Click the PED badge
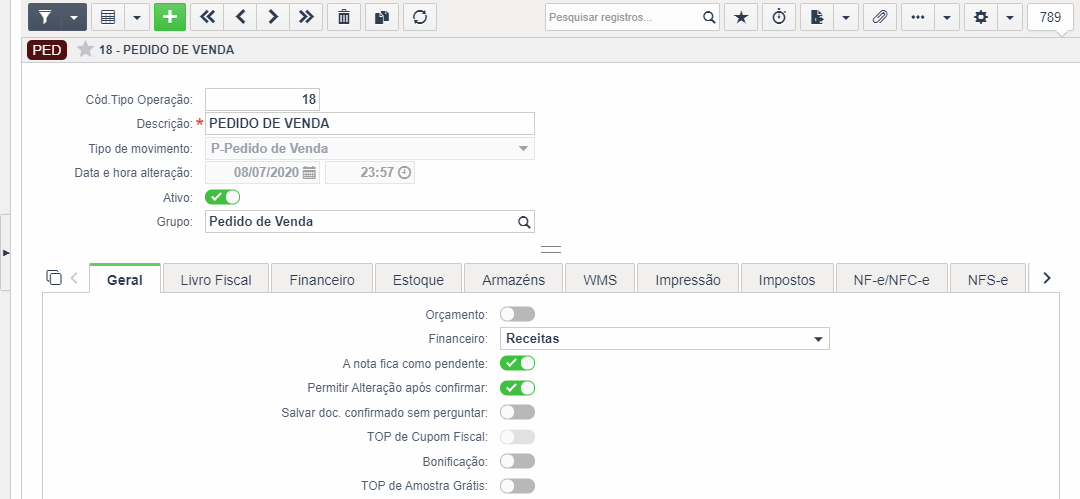The width and height of the screenshot is (1080, 499). coord(47,50)
